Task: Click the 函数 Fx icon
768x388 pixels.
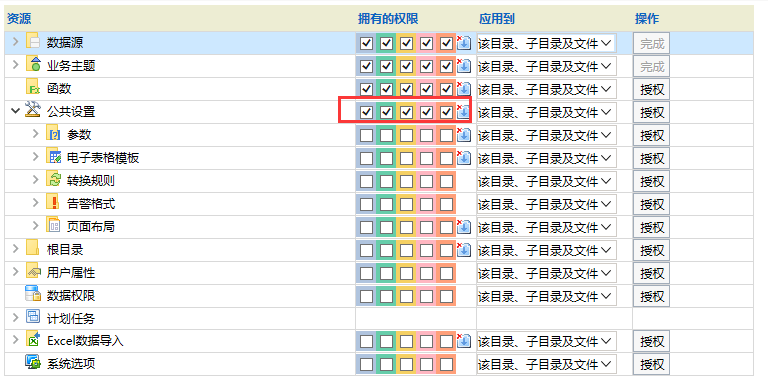Action: point(33,87)
